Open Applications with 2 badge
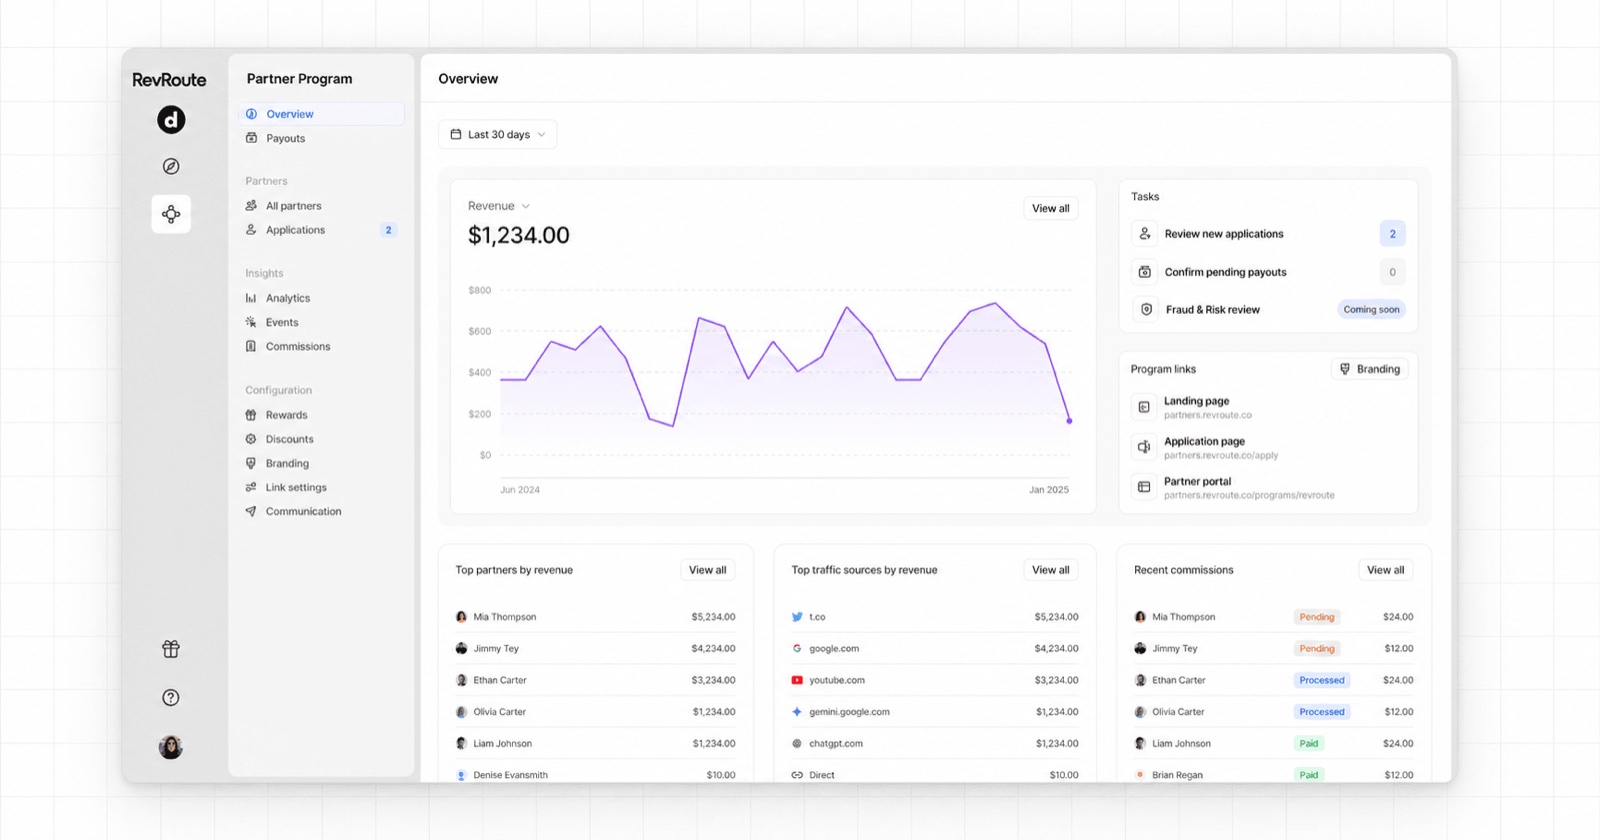This screenshot has height=840, width=1600. click(x=321, y=230)
